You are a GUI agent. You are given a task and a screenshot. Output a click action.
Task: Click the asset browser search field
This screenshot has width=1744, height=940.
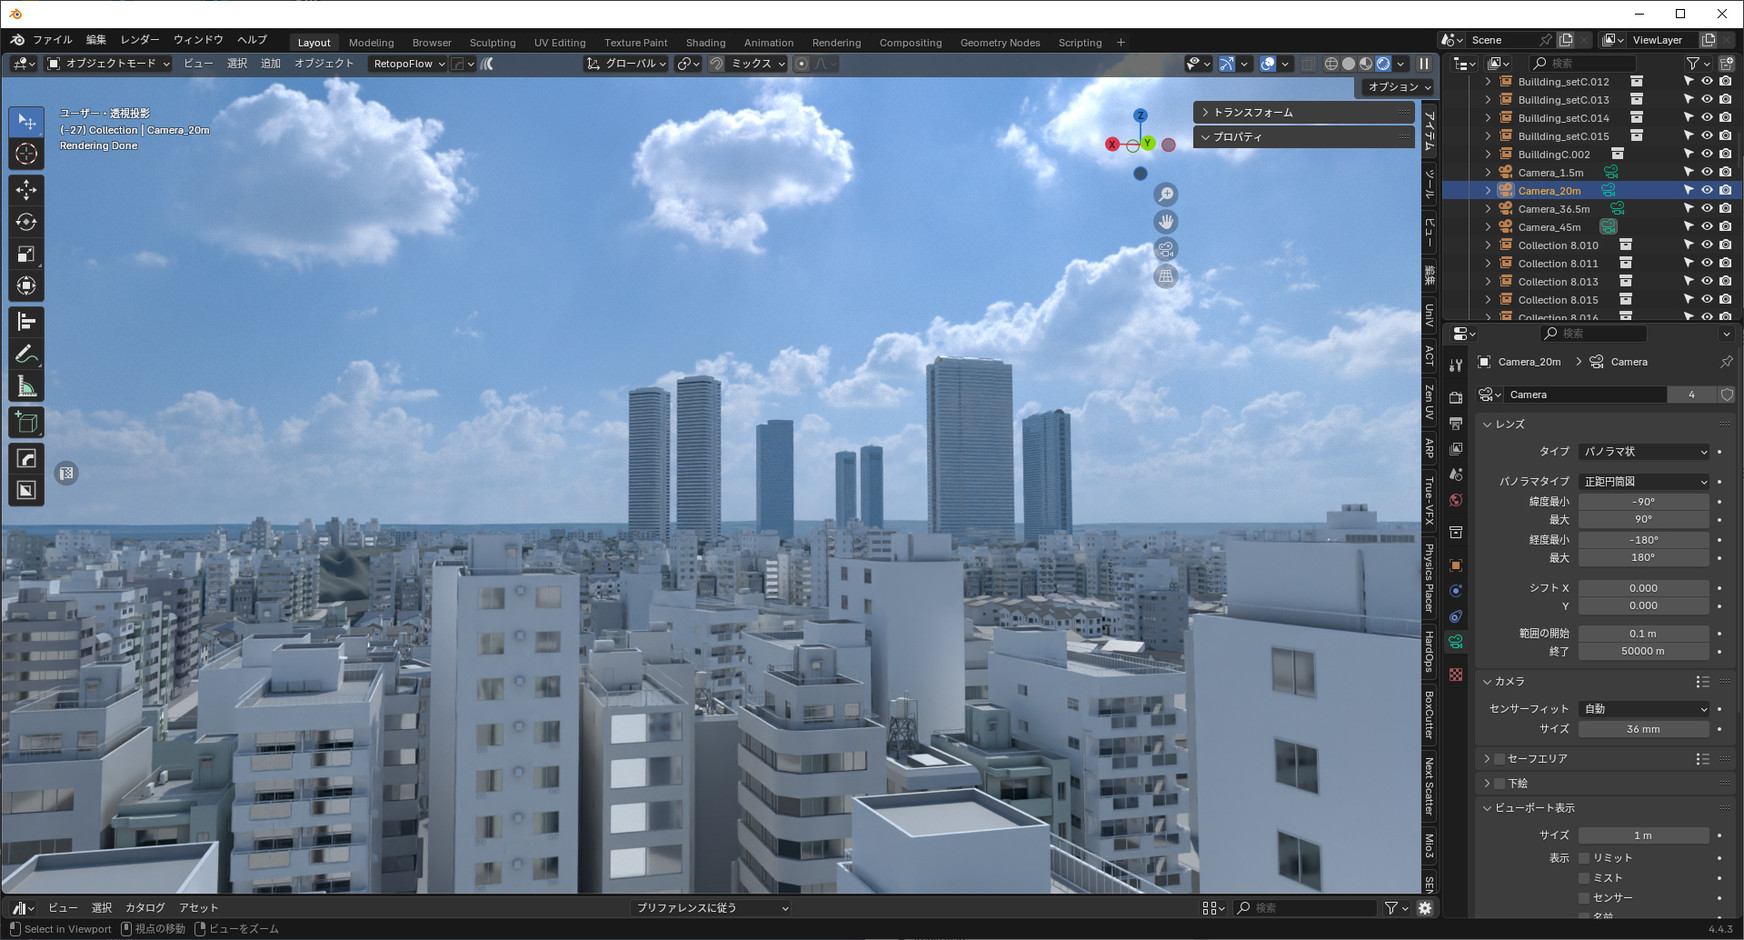[1305, 908]
